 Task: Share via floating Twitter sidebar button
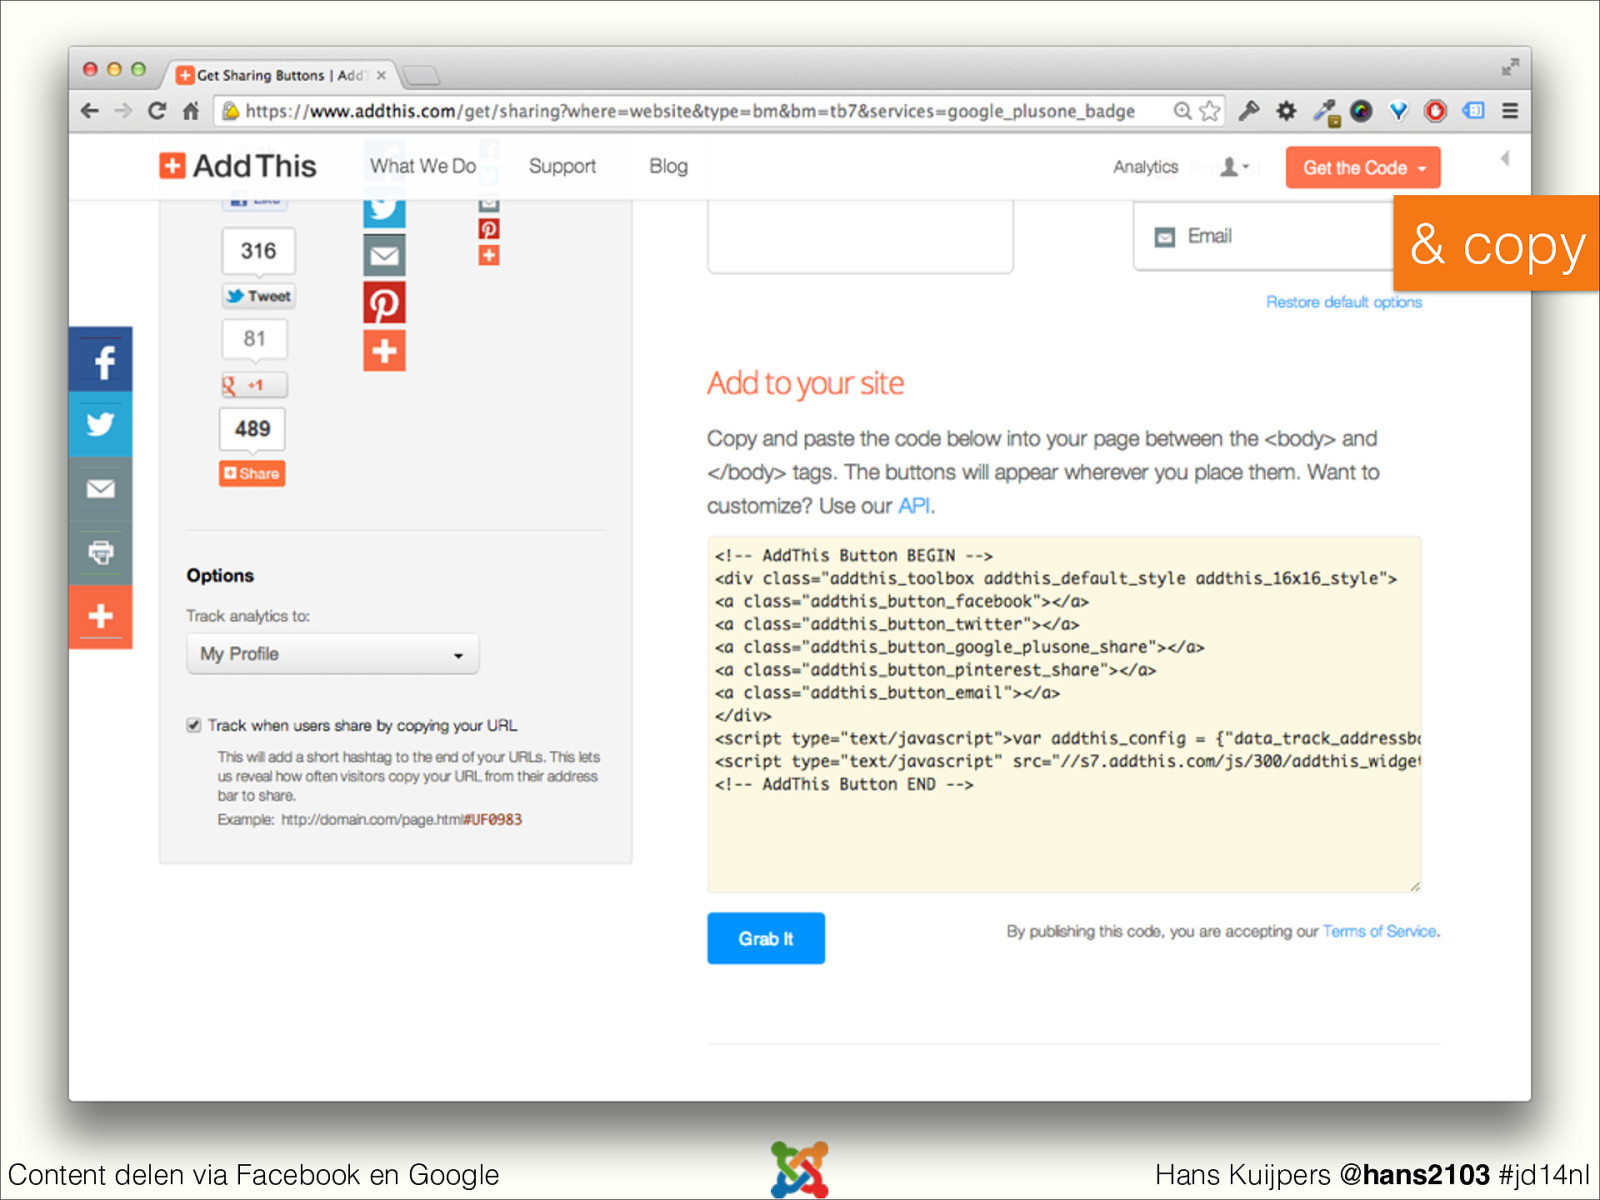click(101, 424)
